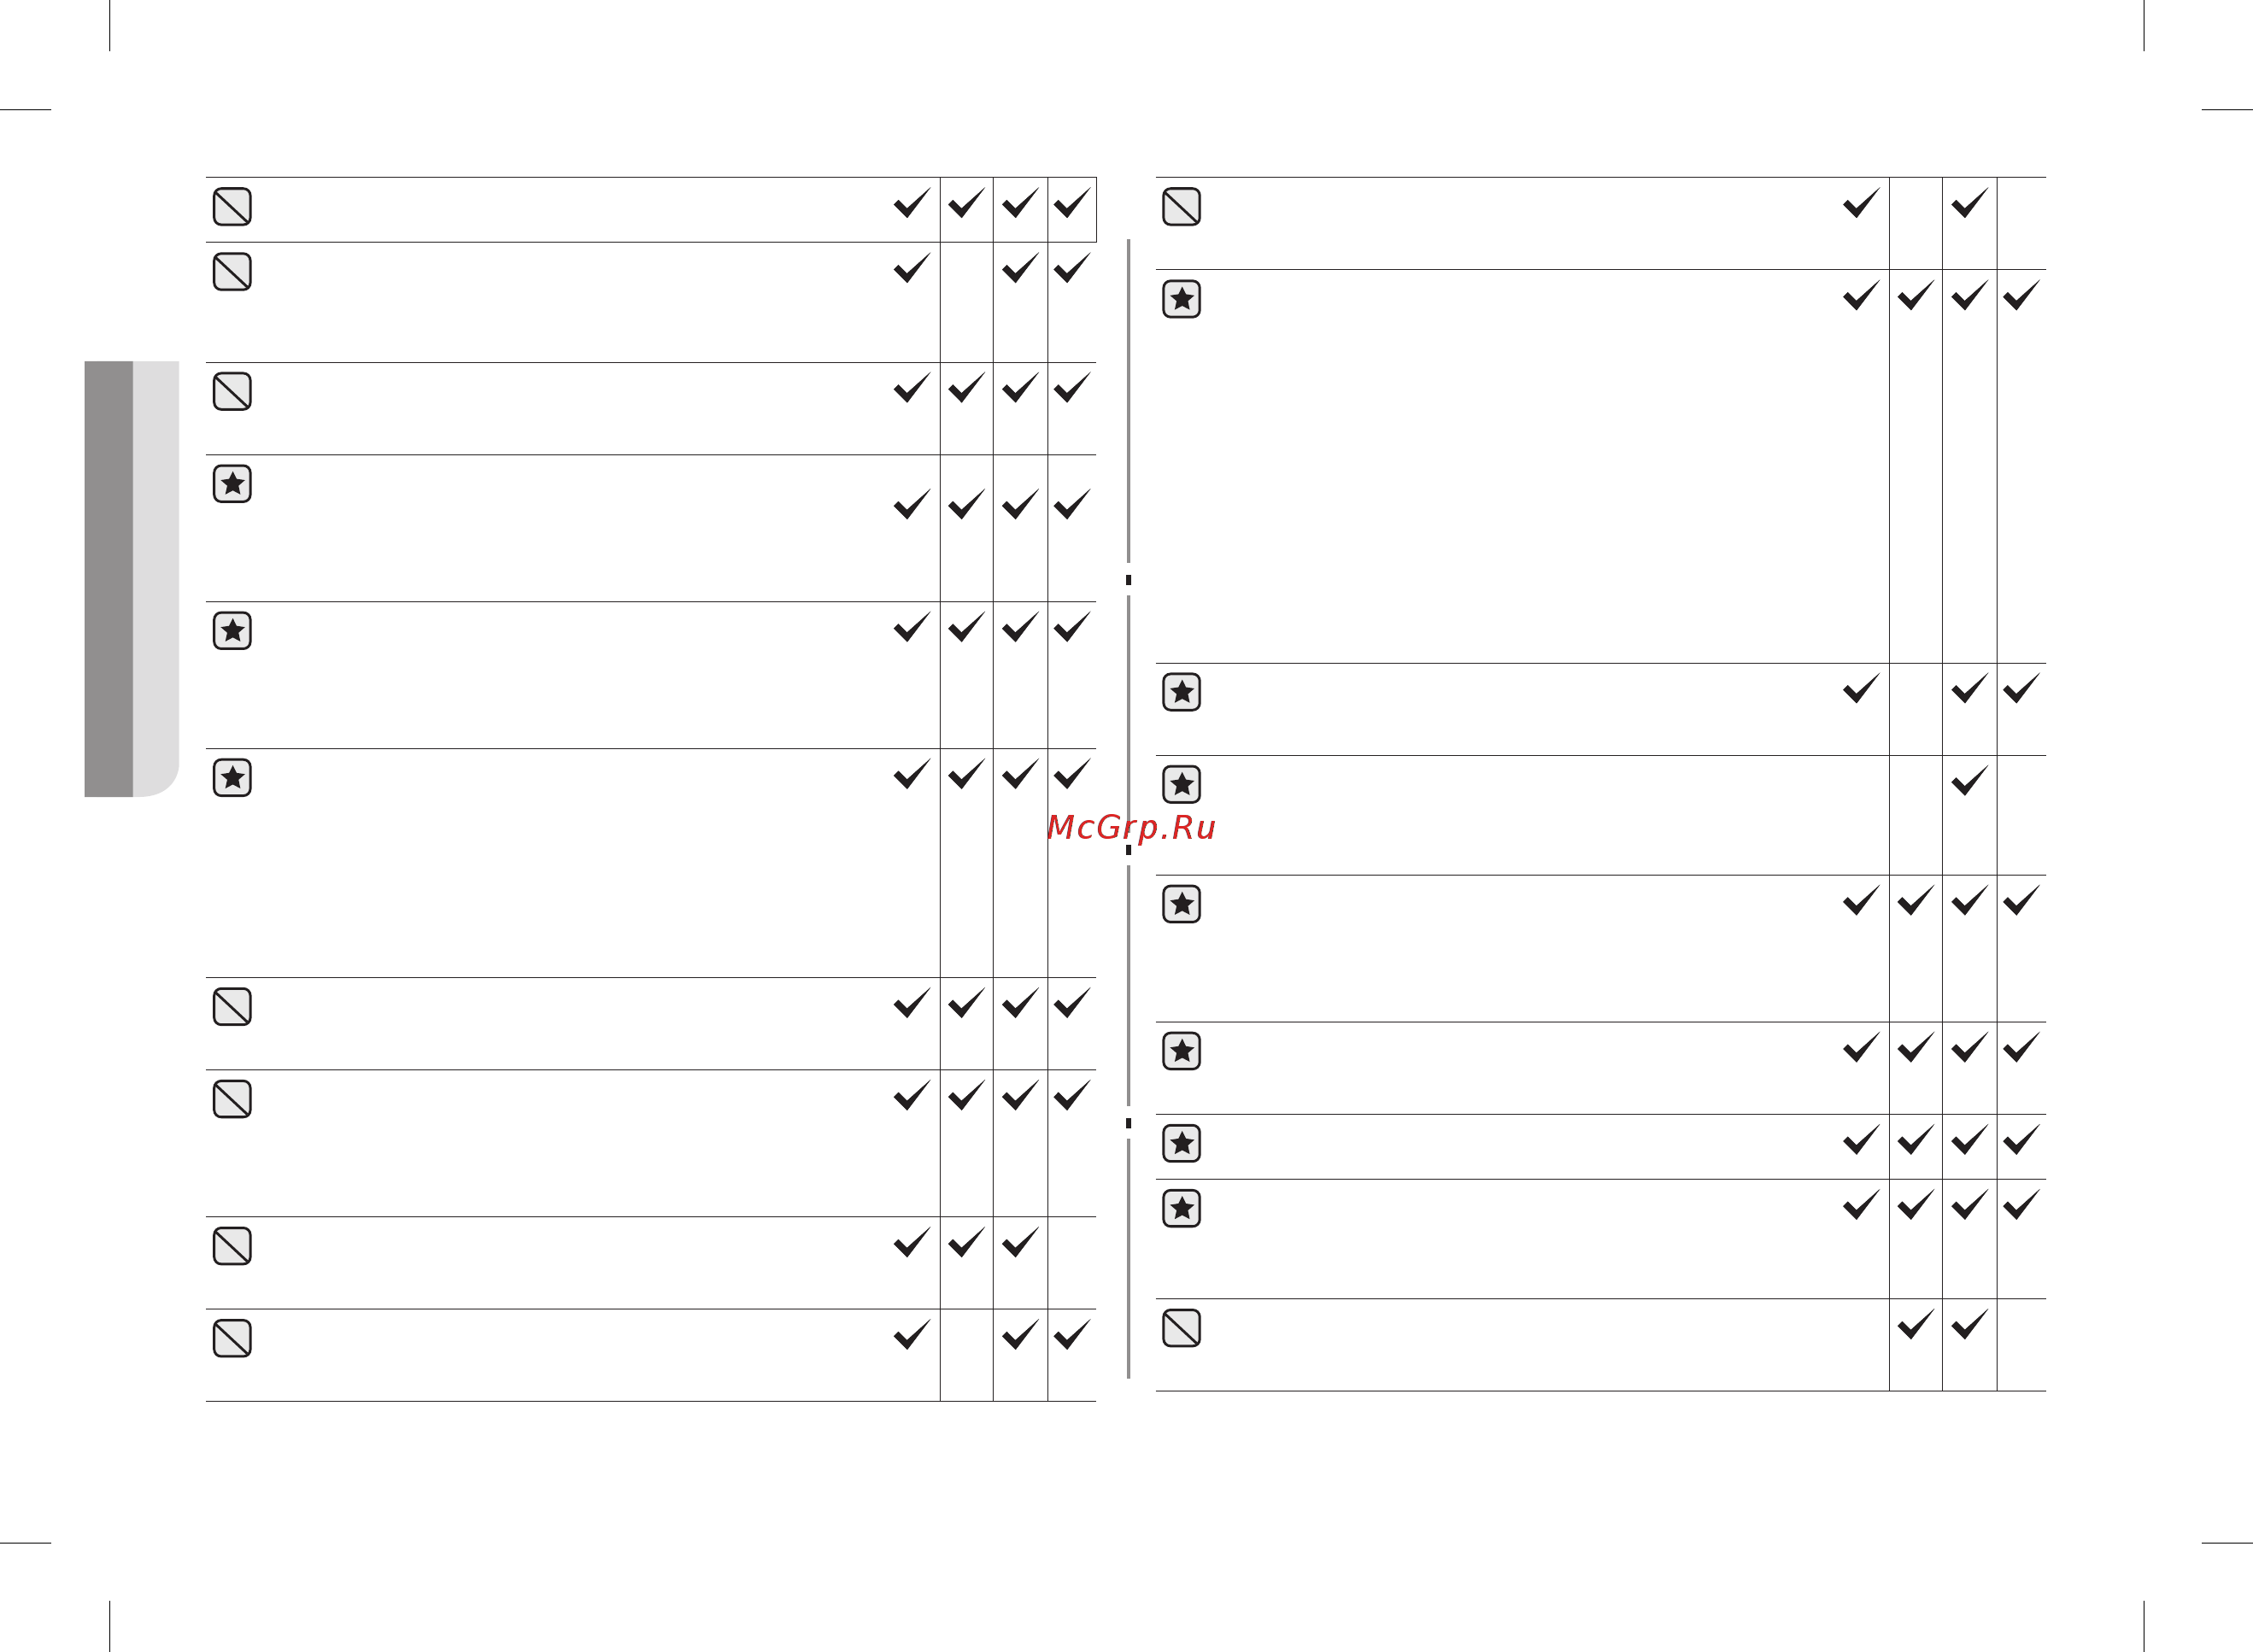Click the McGrp.Ru watermark link
Image resolution: width=2253 pixels, height=1652 pixels.
click(1131, 828)
